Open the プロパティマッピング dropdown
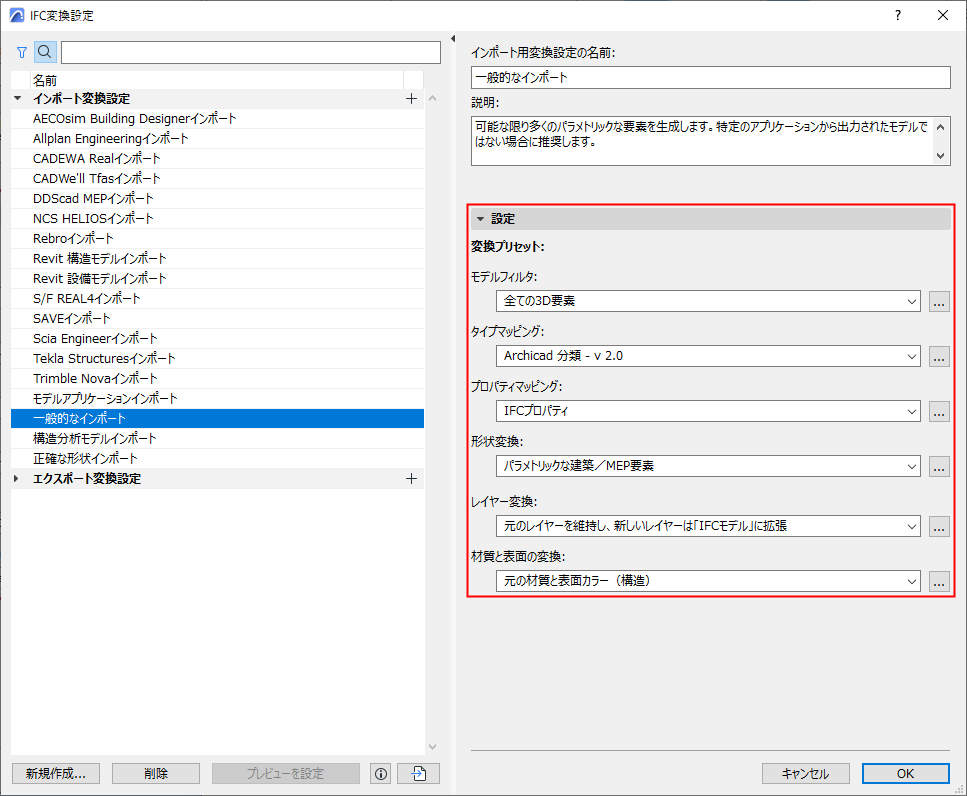This screenshot has height=796, width=967. pyautogui.click(x=708, y=411)
